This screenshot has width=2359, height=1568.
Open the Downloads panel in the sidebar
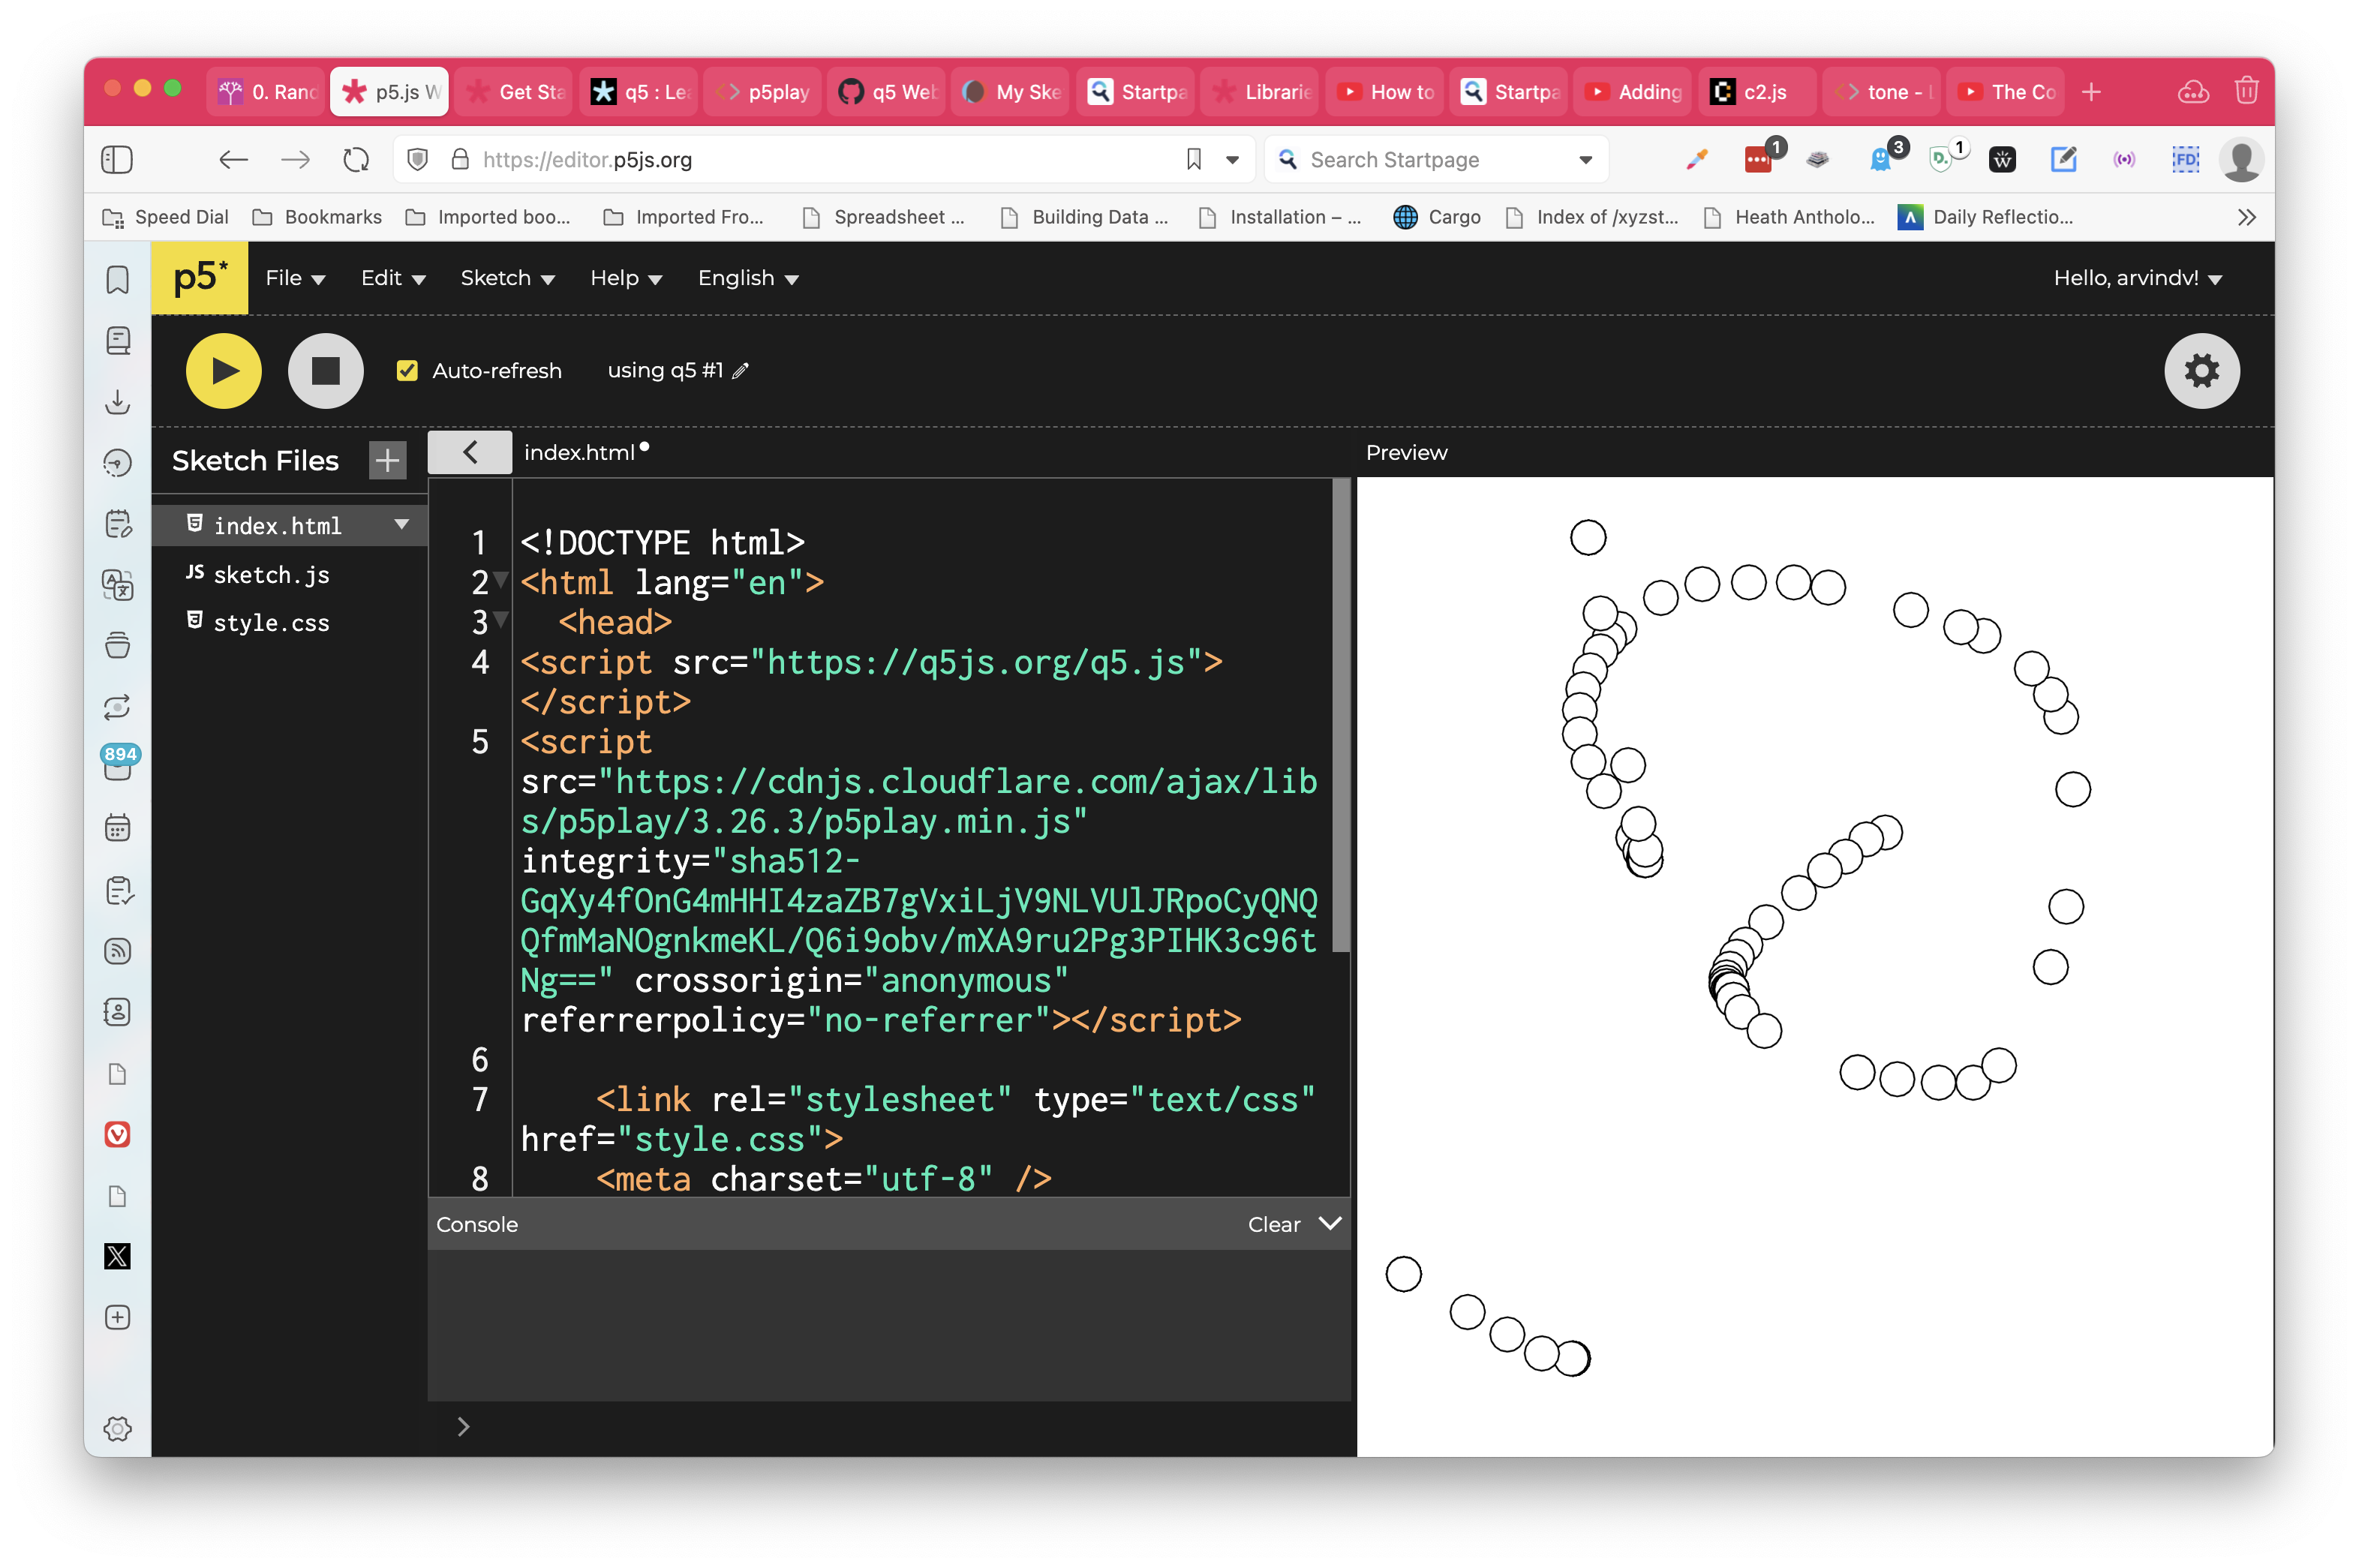pyautogui.click(x=118, y=401)
